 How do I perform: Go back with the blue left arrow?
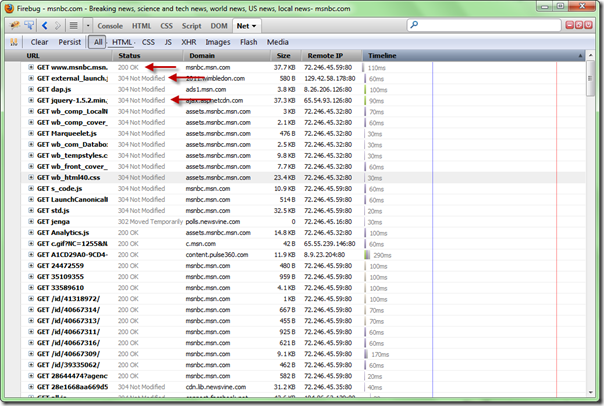point(45,25)
